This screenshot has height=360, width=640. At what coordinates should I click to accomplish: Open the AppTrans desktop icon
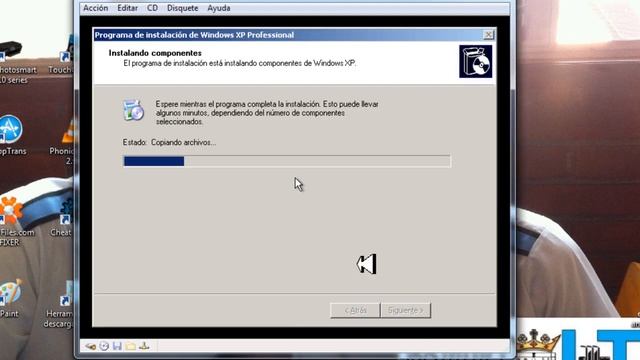point(11,136)
